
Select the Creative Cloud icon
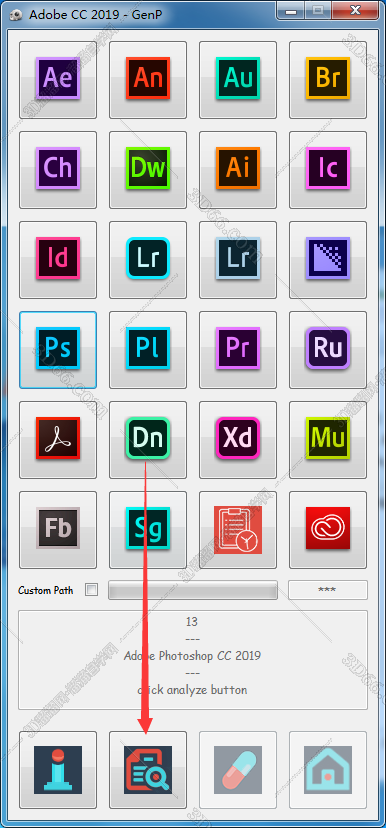pos(328,530)
